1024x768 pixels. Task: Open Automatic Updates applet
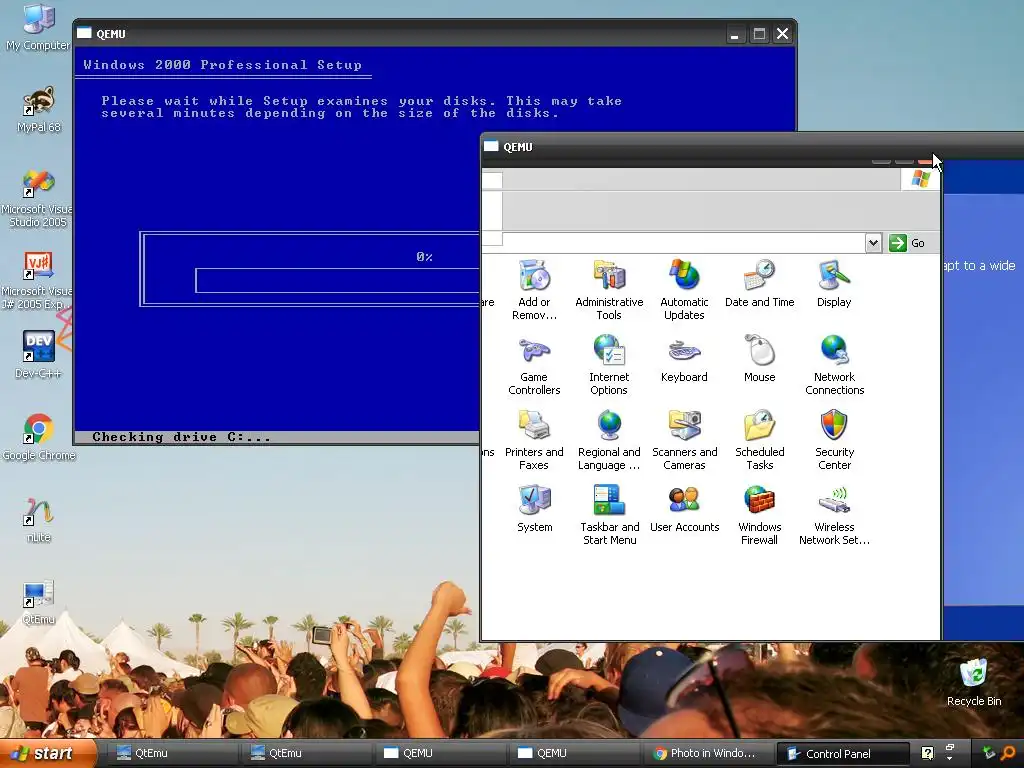pos(684,289)
